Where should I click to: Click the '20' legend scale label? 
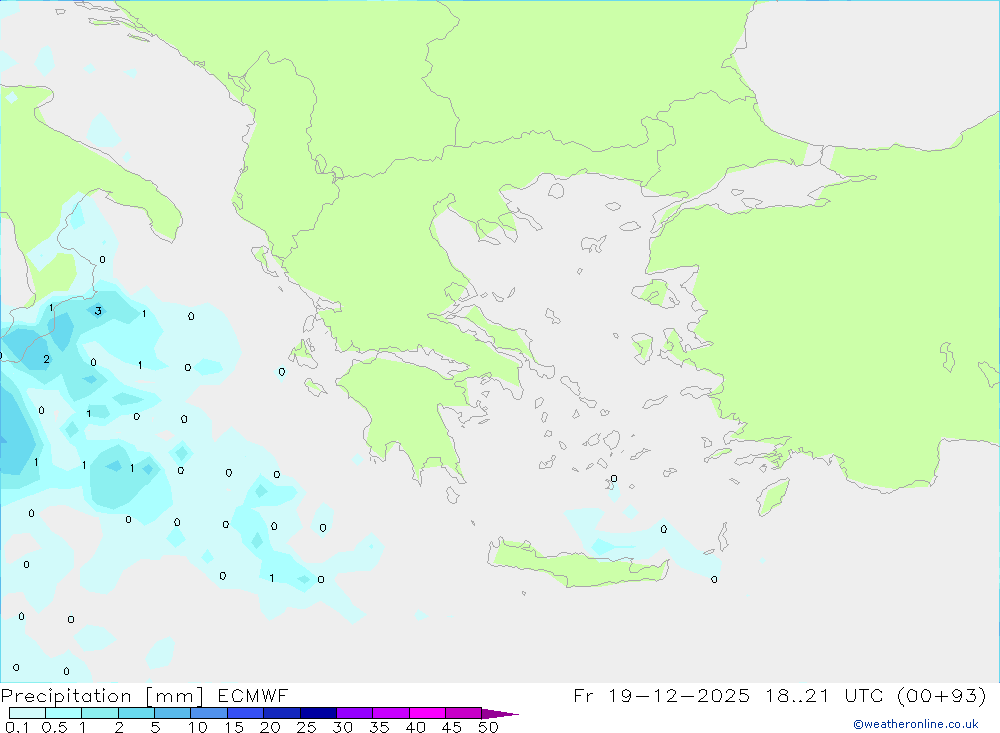(x=270, y=727)
